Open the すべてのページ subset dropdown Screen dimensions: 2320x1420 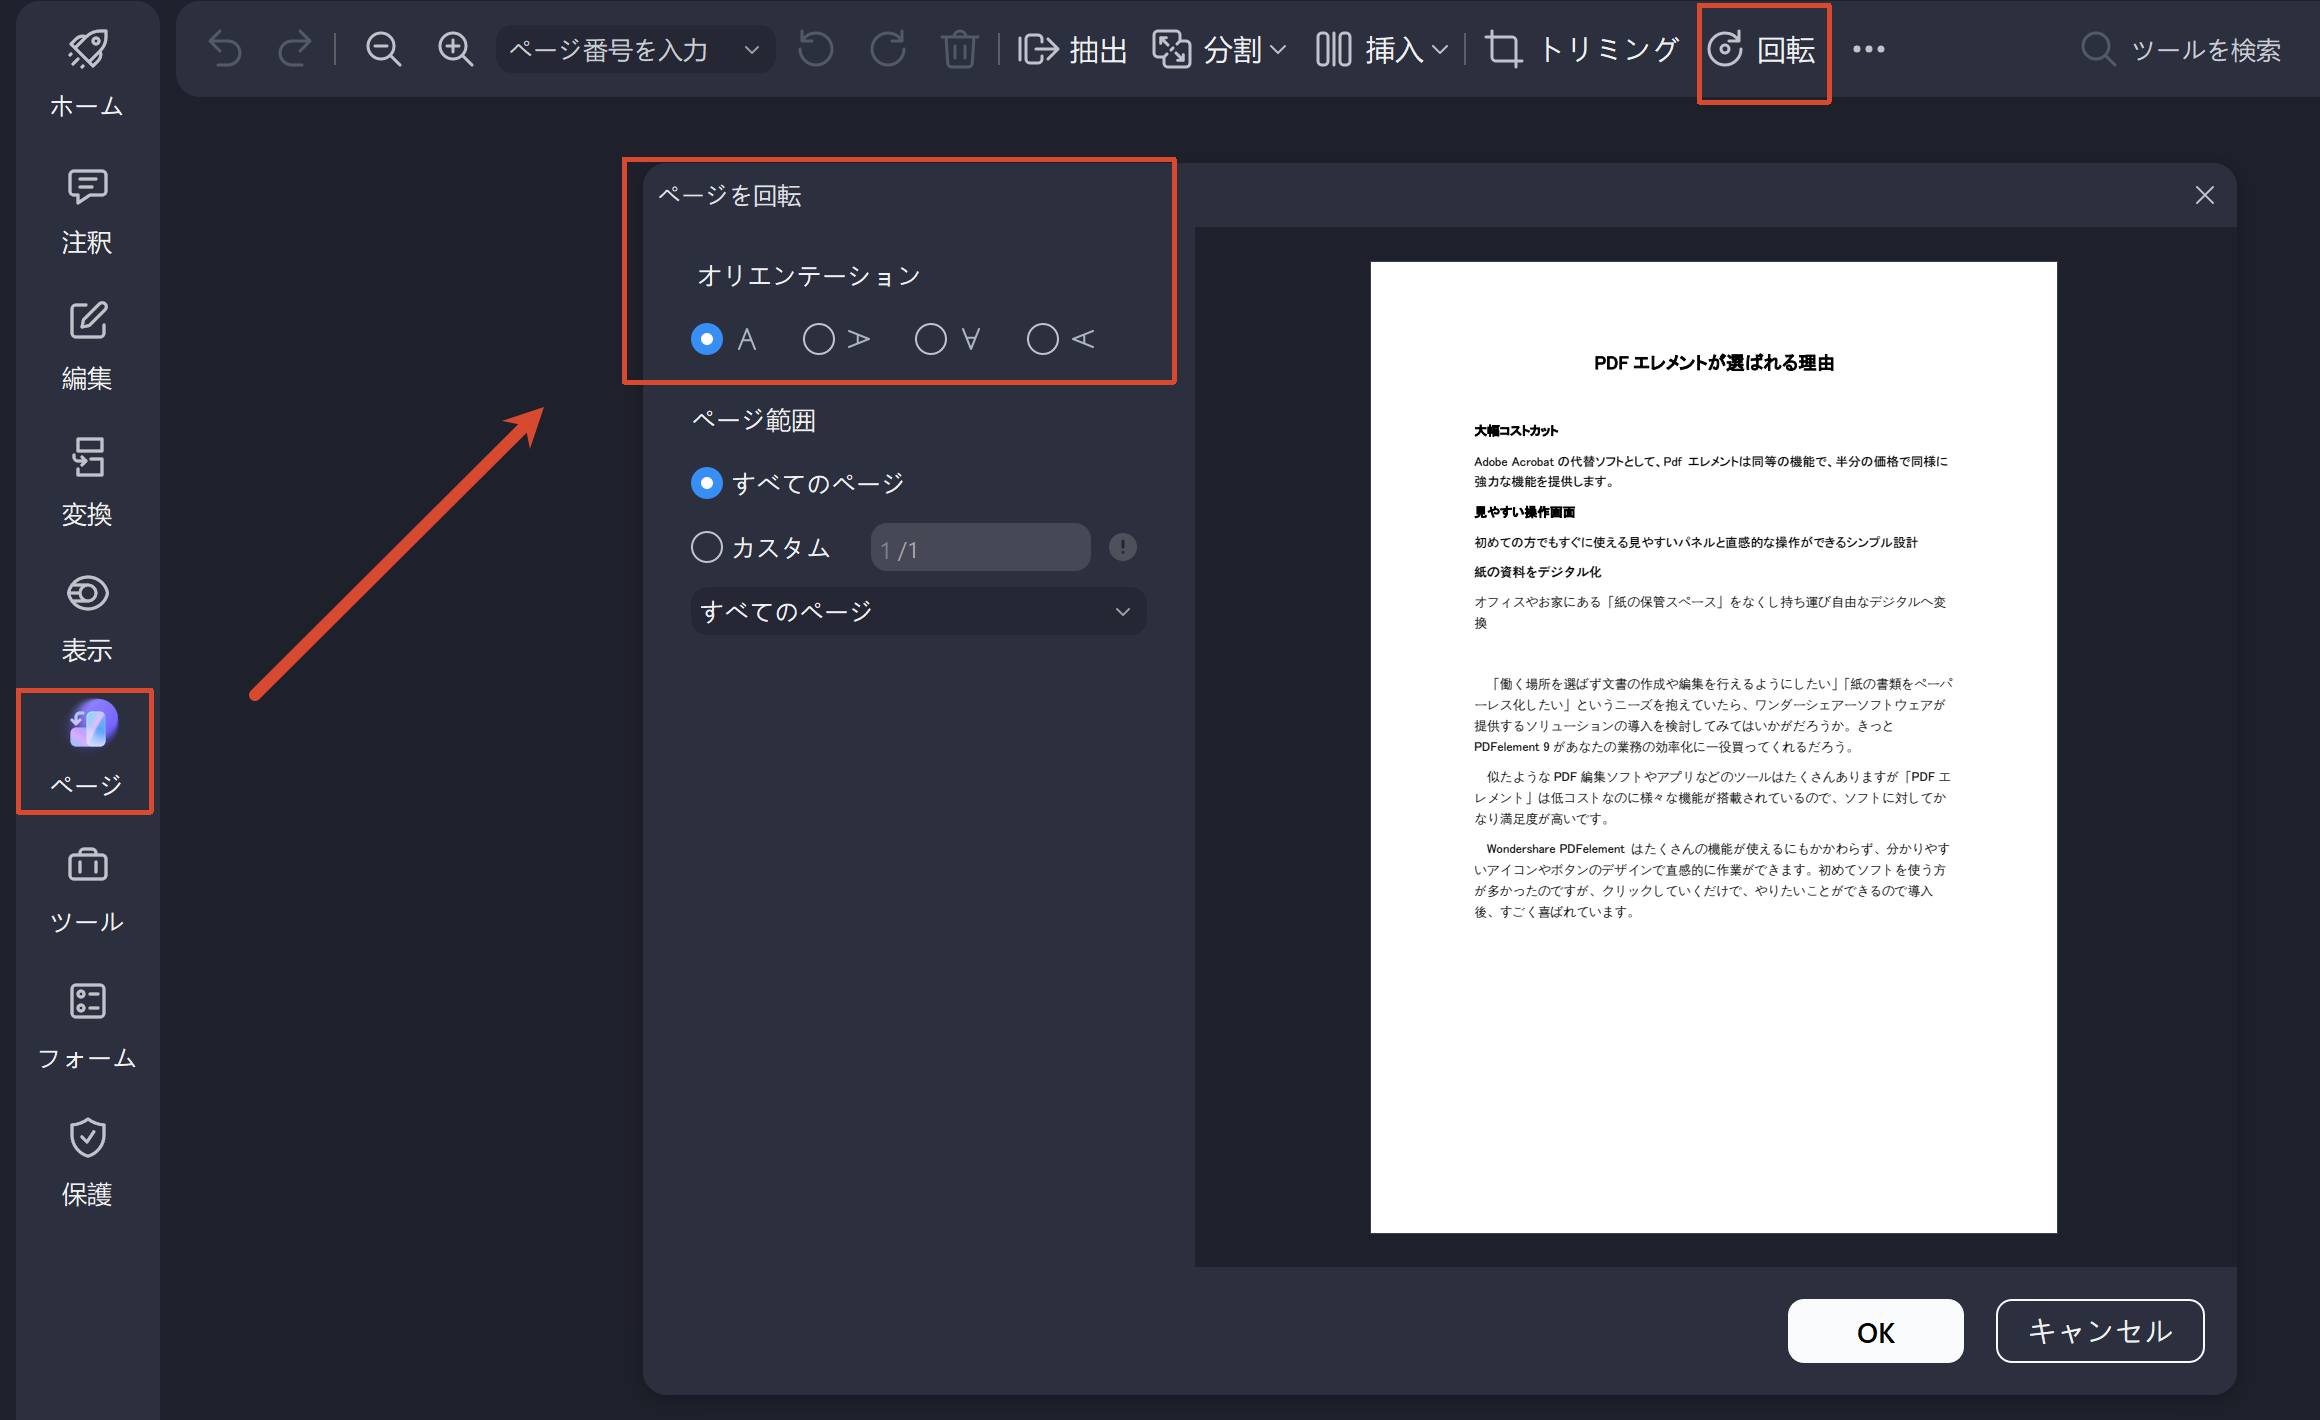(918, 611)
